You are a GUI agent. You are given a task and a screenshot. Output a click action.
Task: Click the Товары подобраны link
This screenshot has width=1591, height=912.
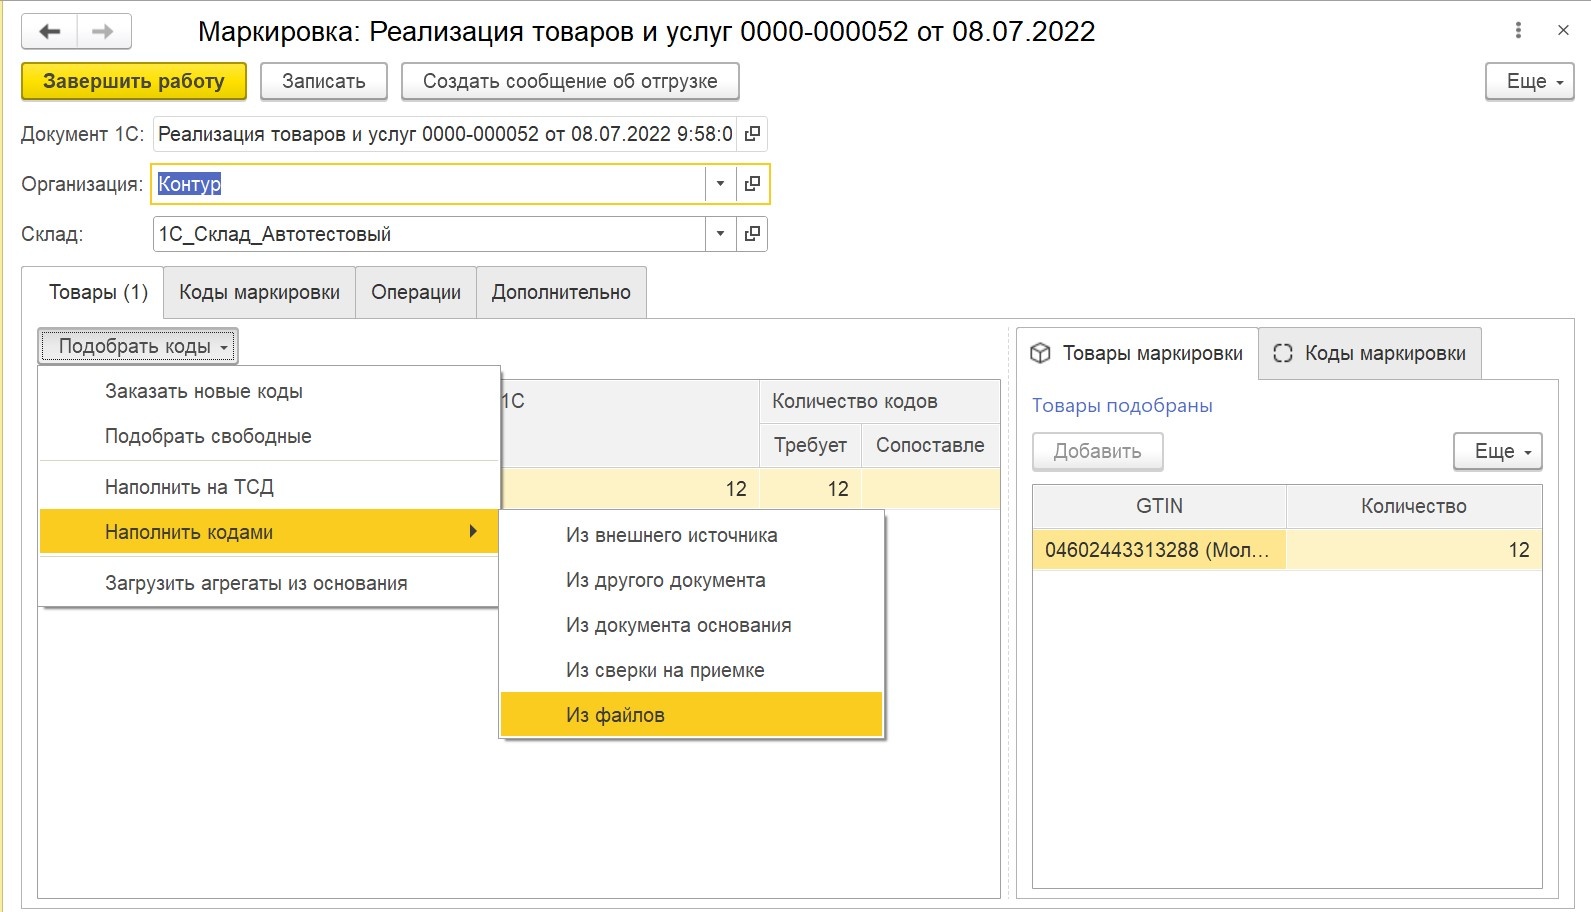1122,406
